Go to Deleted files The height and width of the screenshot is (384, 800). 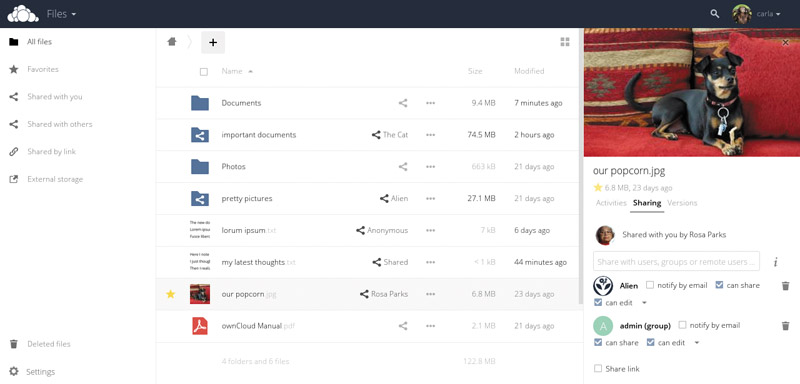tap(49, 344)
